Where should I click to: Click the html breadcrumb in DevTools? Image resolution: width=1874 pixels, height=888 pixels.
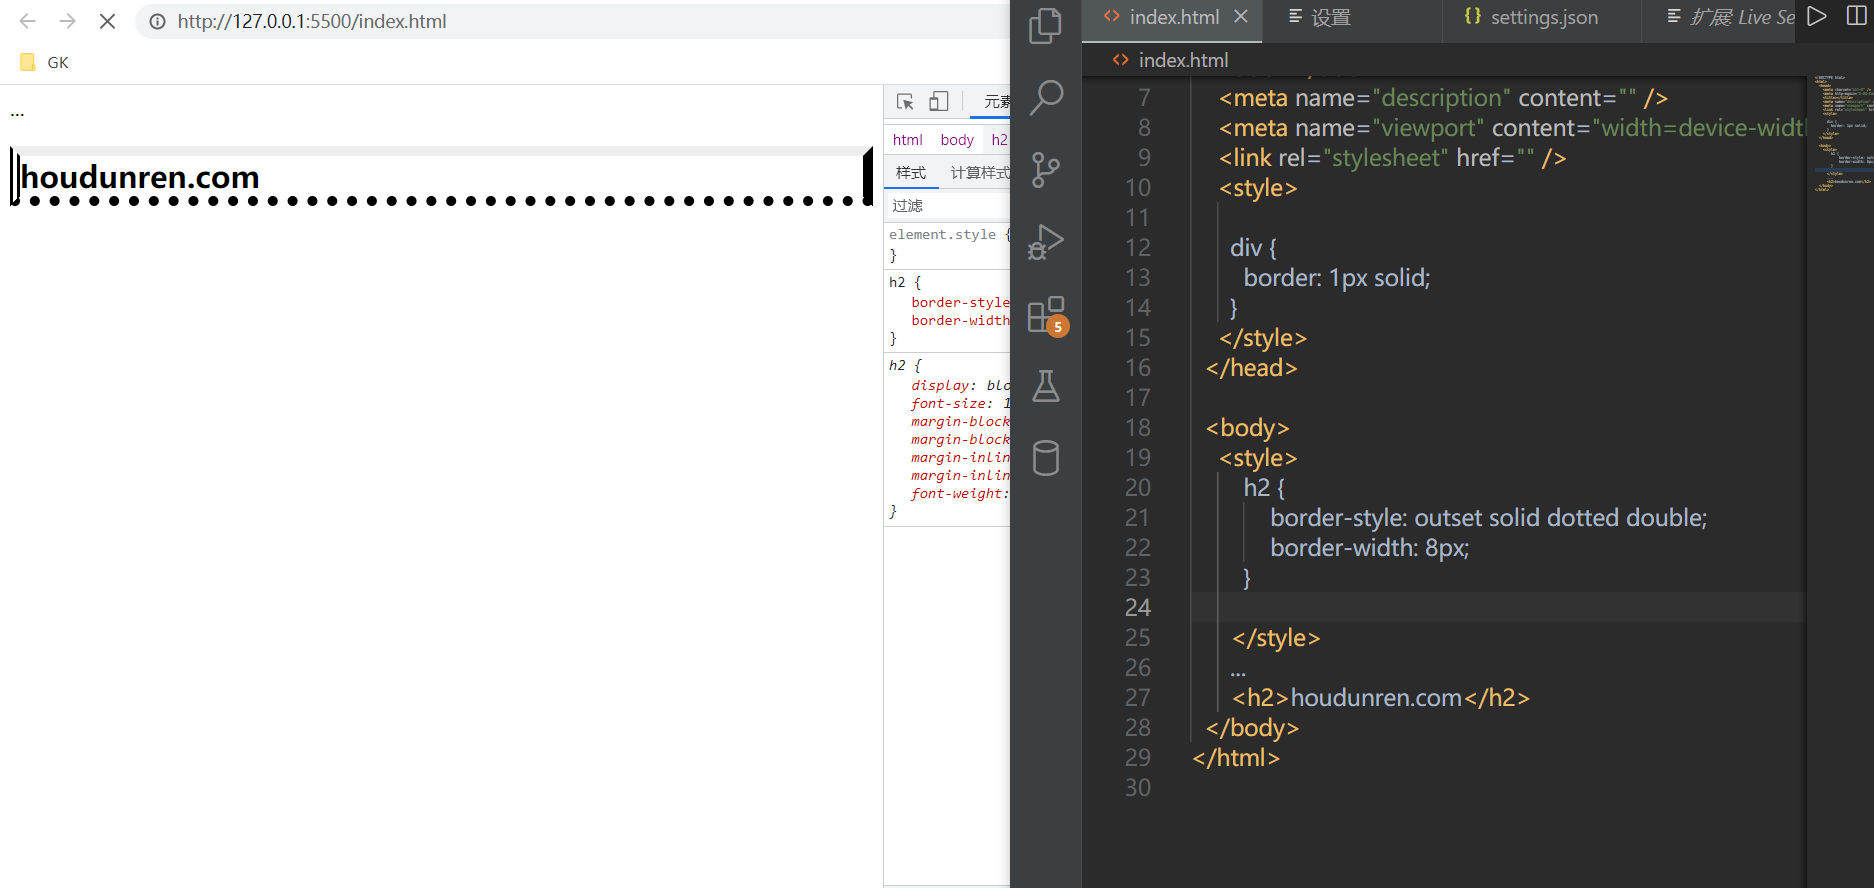coord(907,140)
